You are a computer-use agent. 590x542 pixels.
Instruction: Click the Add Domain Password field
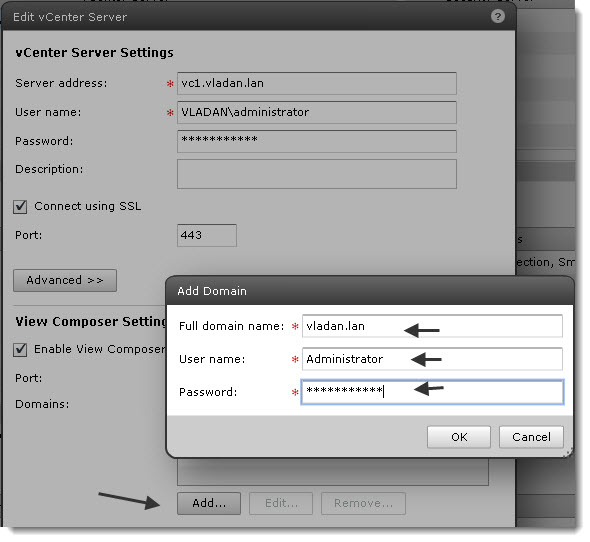(x=432, y=392)
